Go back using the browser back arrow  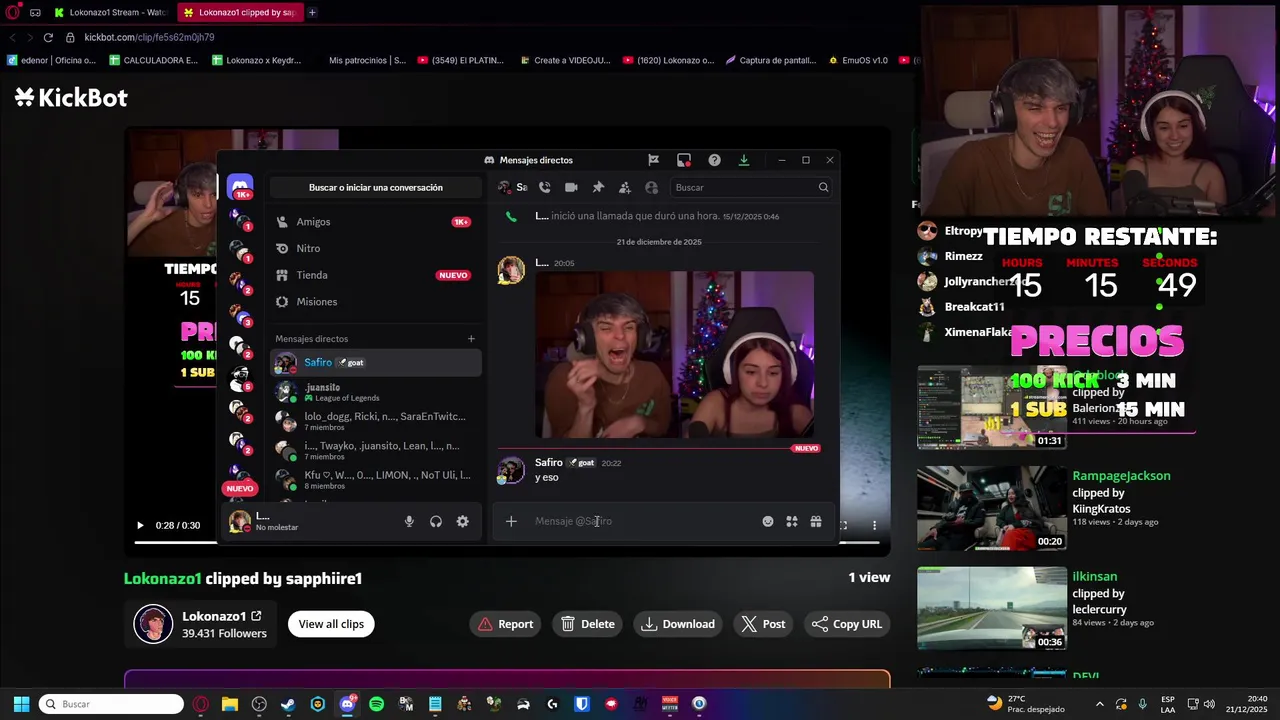pyautogui.click(x=13, y=37)
